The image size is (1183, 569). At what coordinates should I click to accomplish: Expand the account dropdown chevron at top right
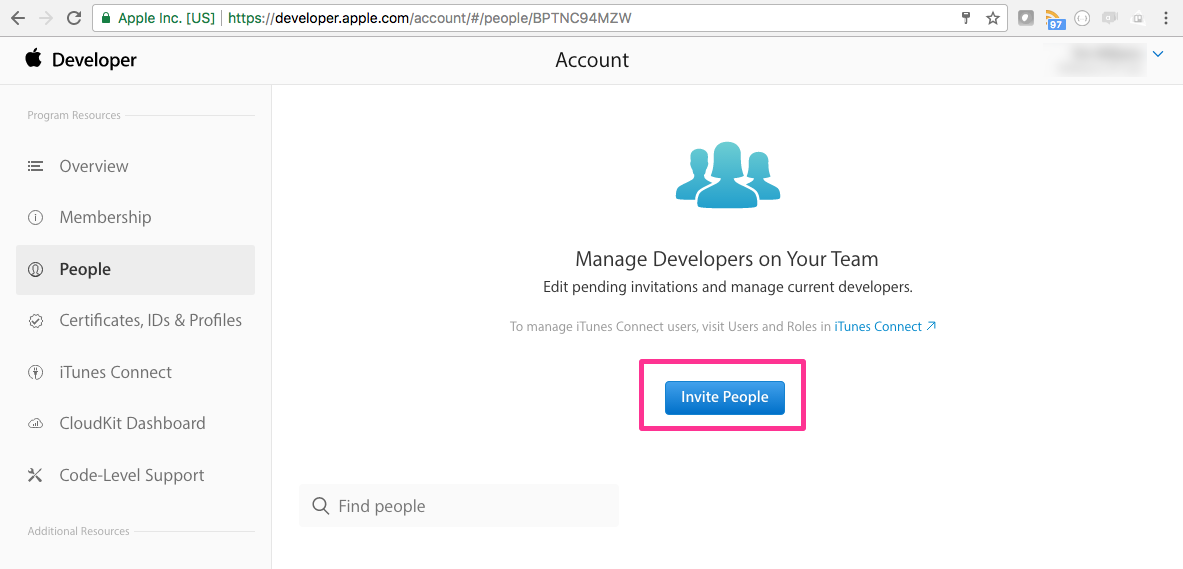coord(1159,54)
